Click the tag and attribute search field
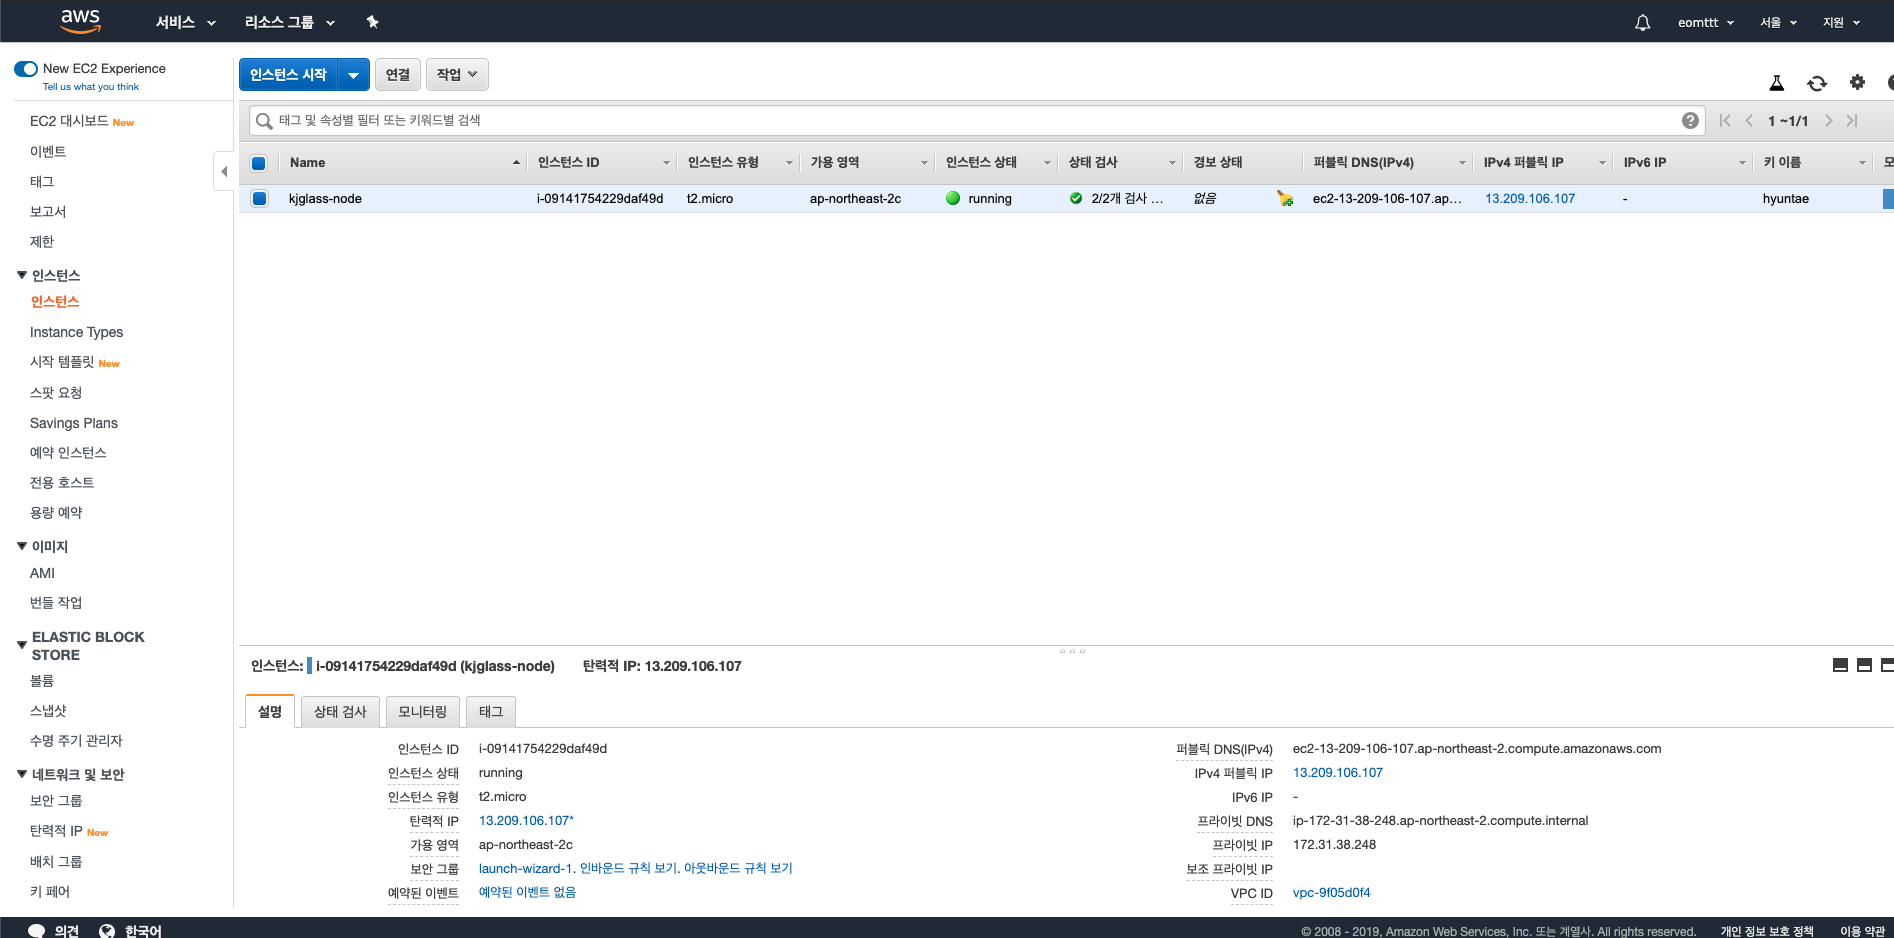The width and height of the screenshot is (1894, 938). coord(975,121)
